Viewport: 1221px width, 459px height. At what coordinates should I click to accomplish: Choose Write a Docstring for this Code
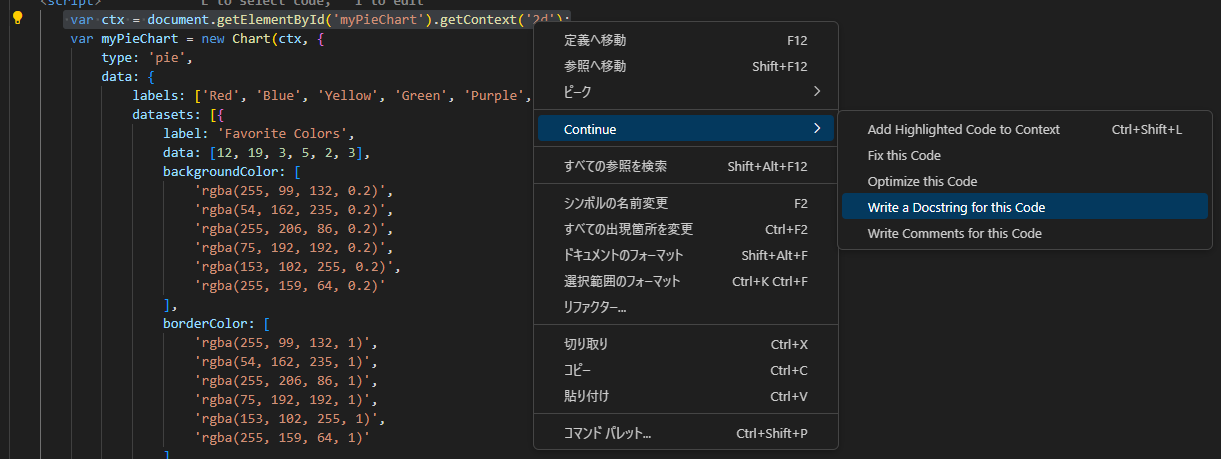[x=1025, y=207]
